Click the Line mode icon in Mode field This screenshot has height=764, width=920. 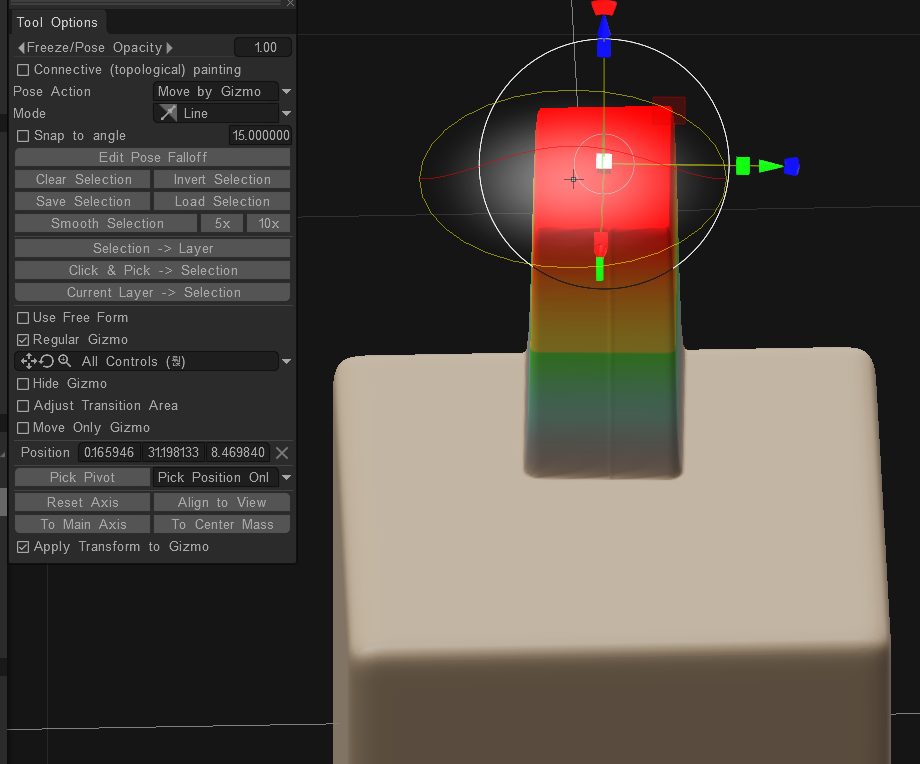tap(169, 114)
